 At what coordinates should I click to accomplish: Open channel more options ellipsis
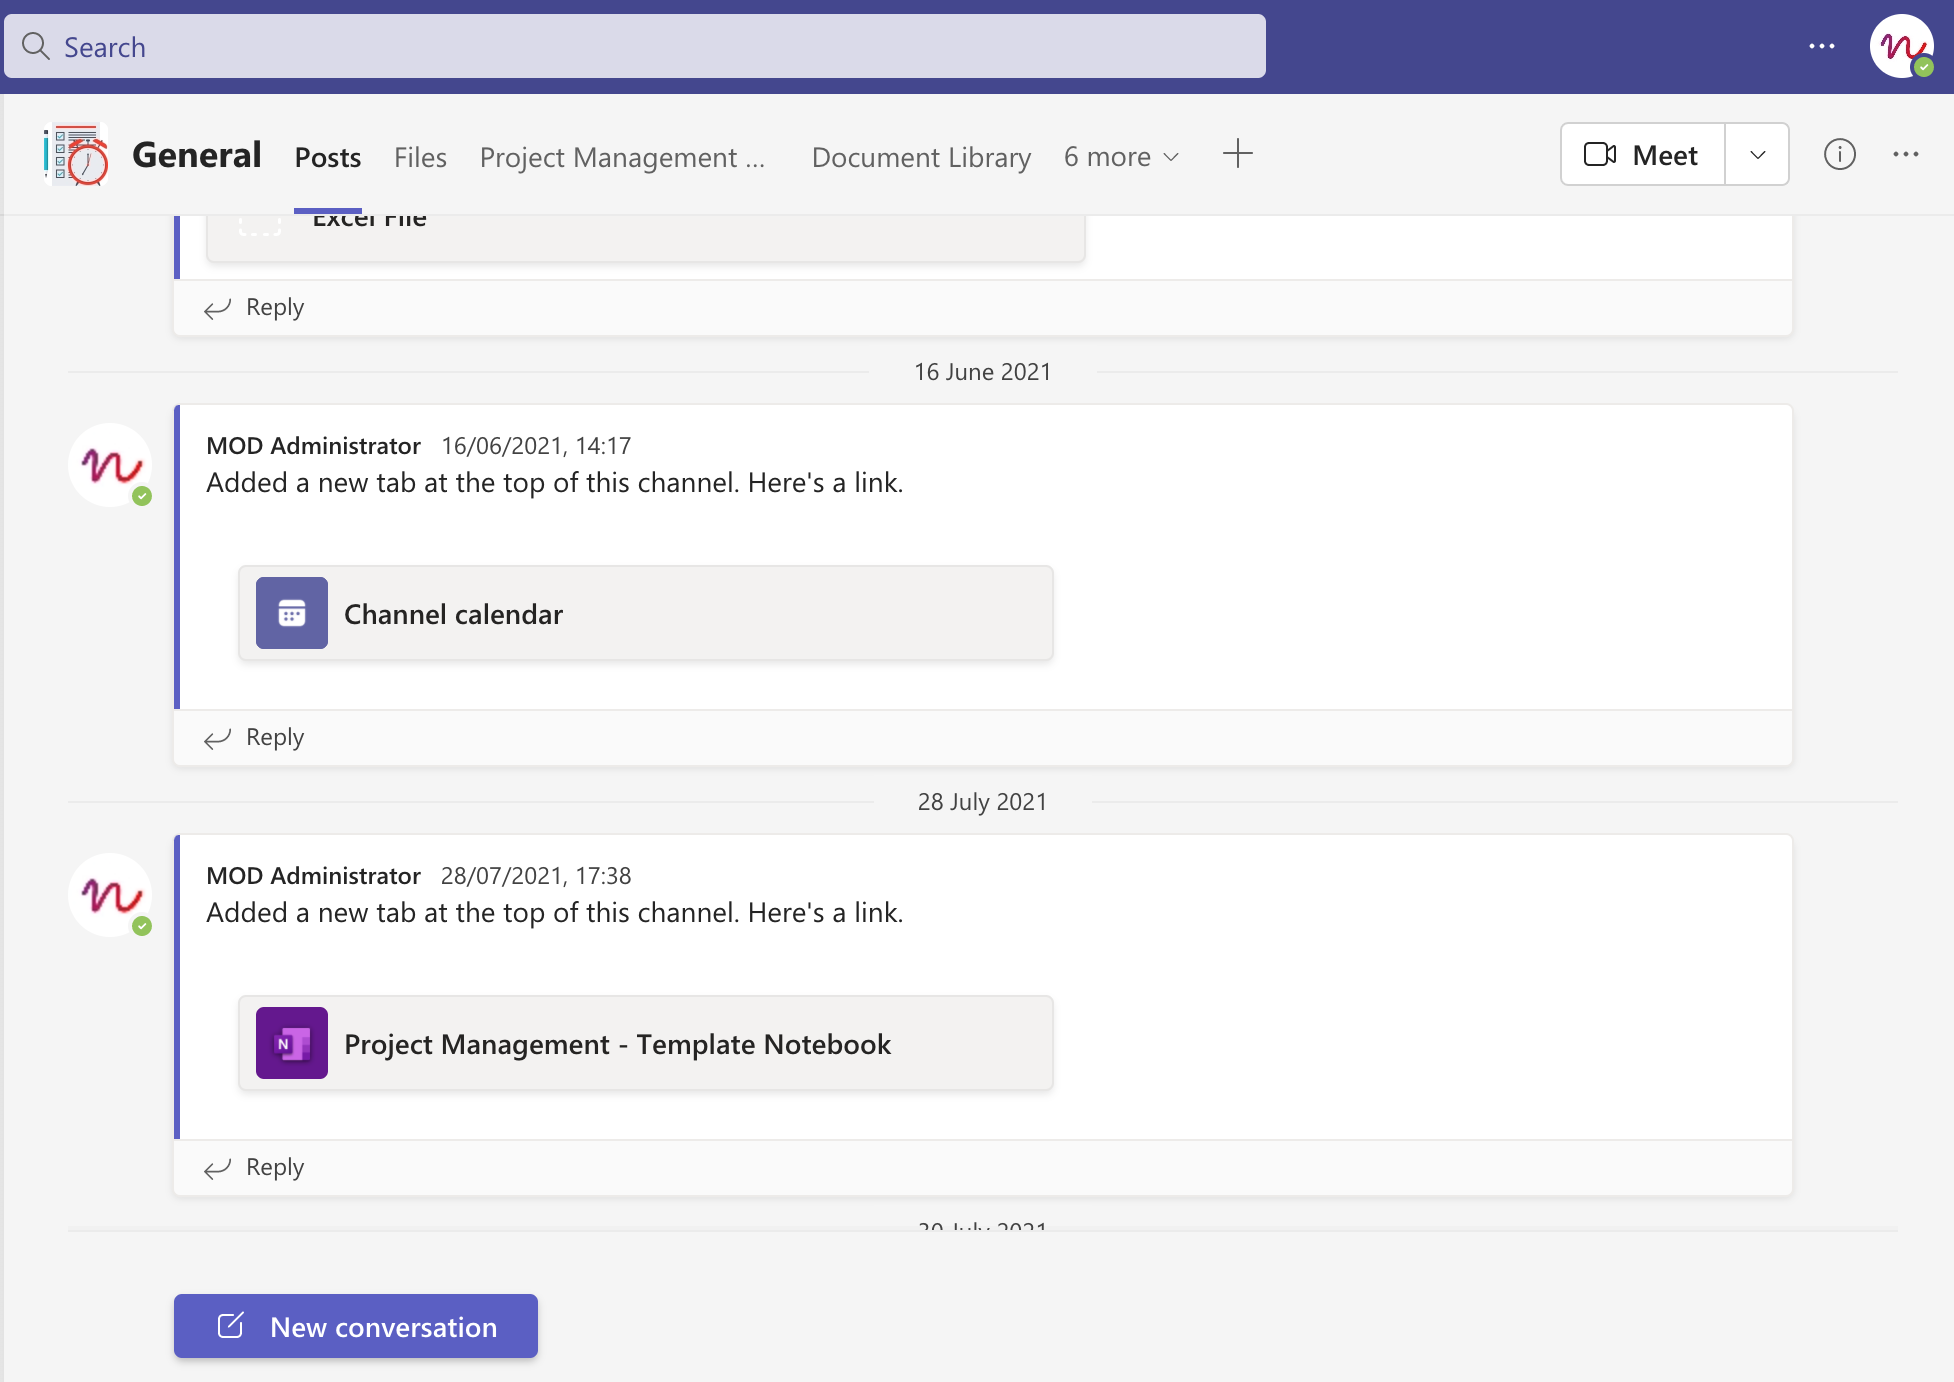(1905, 154)
